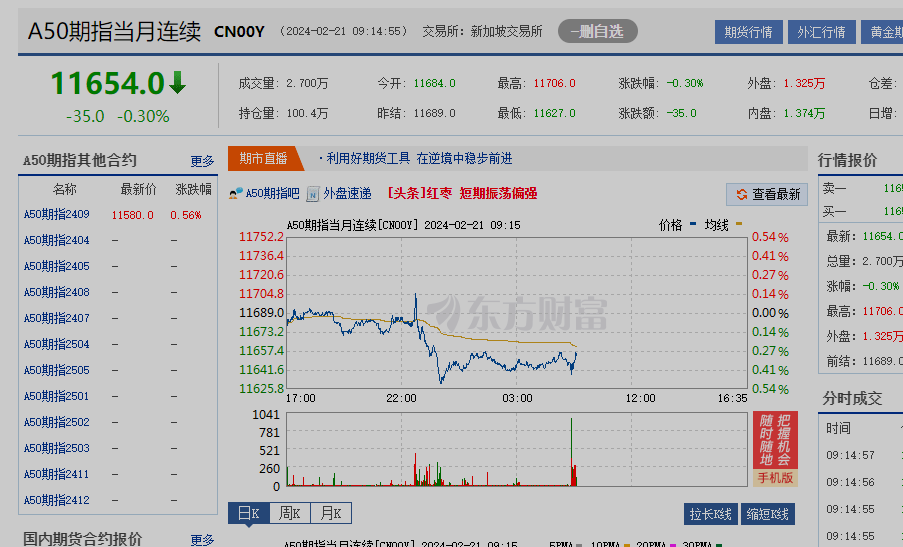Click the 删自选 remove-from-watchlist button
The height and width of the screenshot is (547, 903).
(x=598, y=31)
